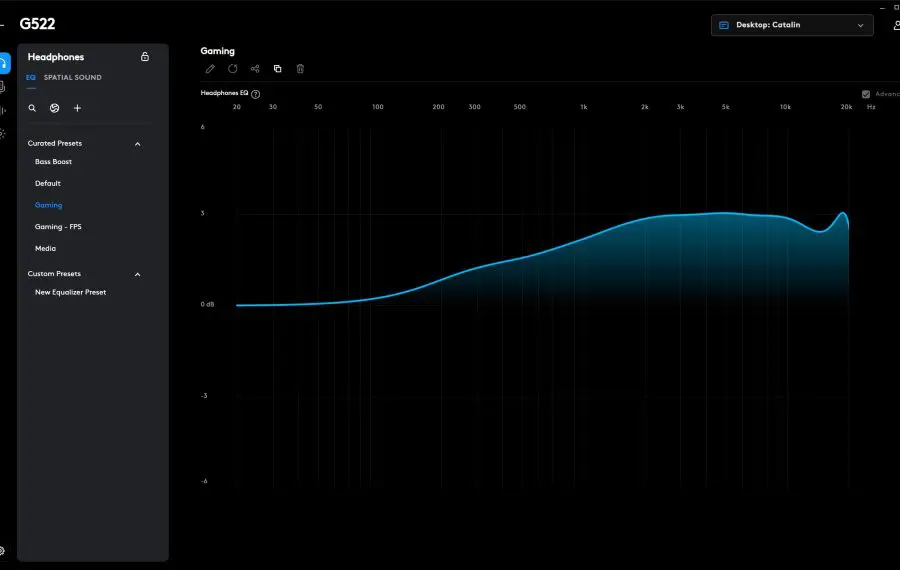
Task: Click the 500 frequency label
Action: click(x=519, y=107)
